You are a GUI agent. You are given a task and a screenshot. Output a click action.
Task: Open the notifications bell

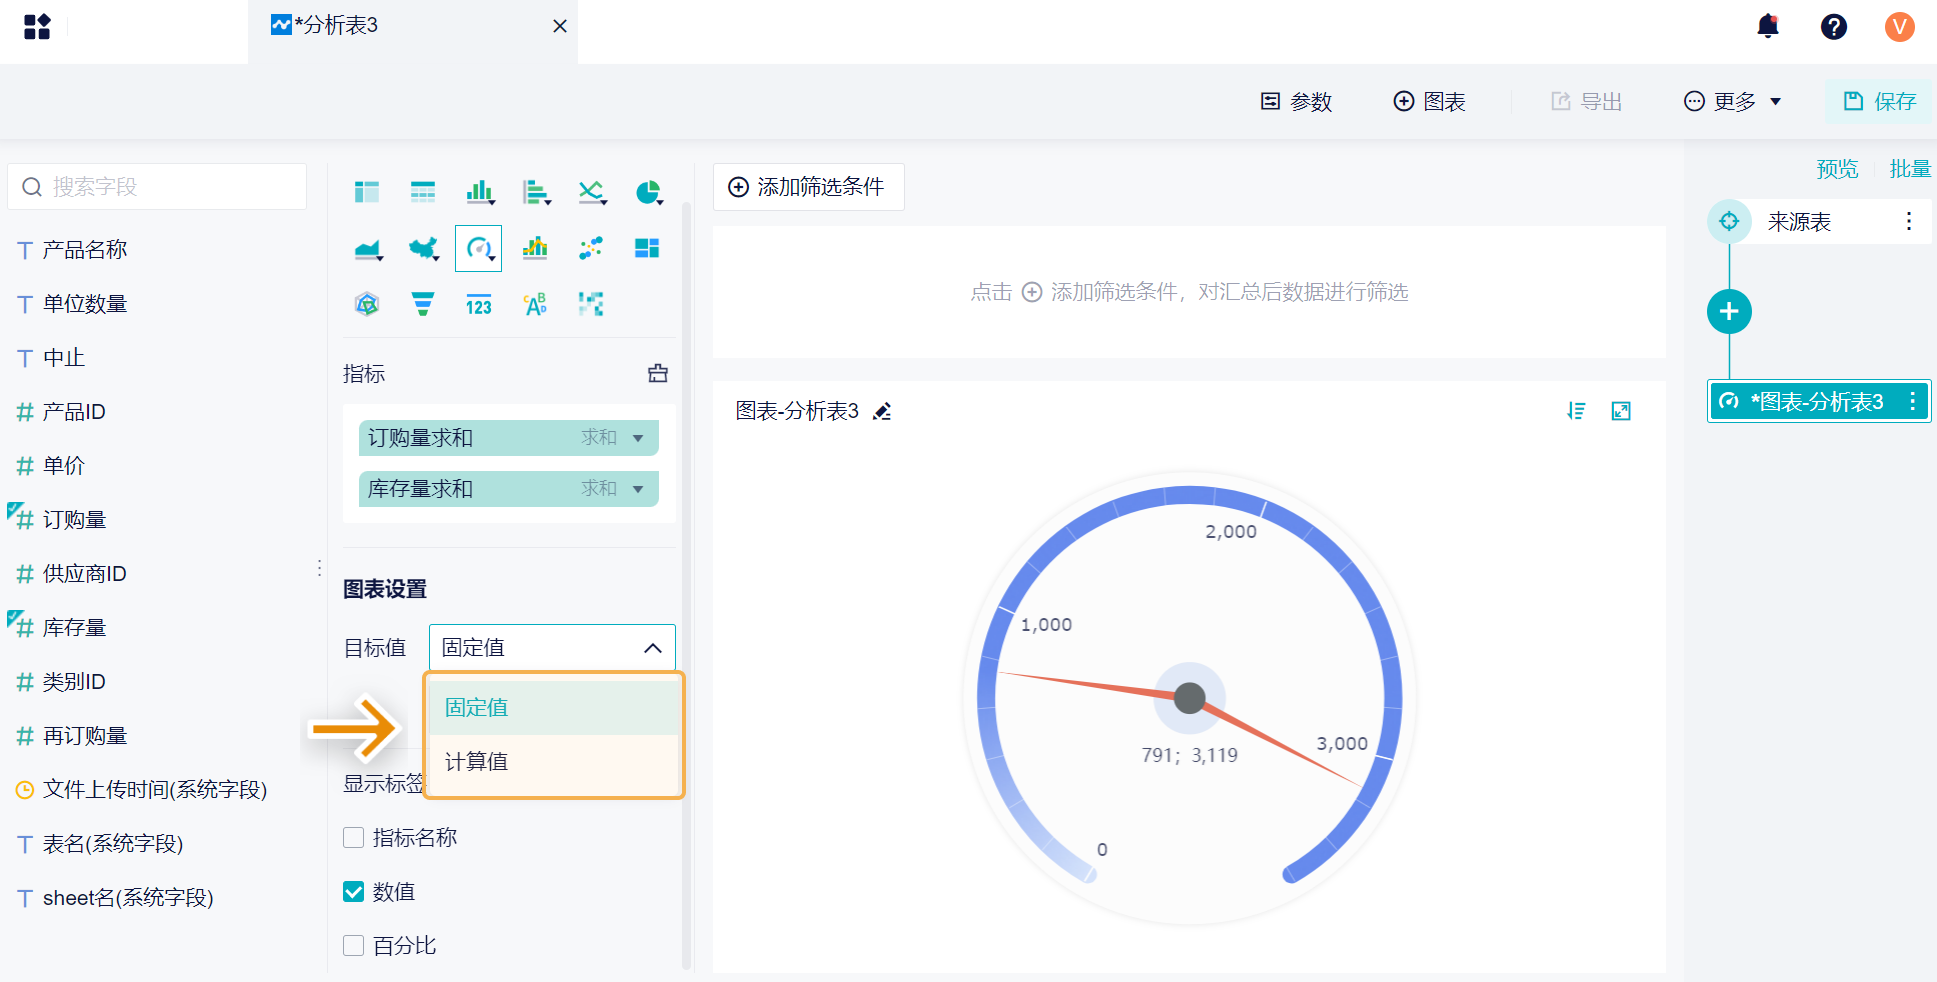point(1768,26)
